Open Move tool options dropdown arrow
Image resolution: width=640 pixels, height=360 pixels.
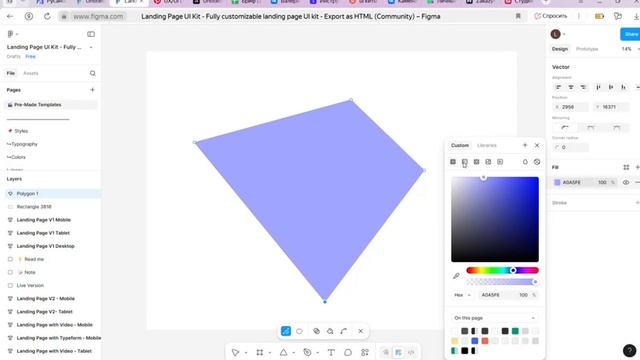click(x=246, y=353)
